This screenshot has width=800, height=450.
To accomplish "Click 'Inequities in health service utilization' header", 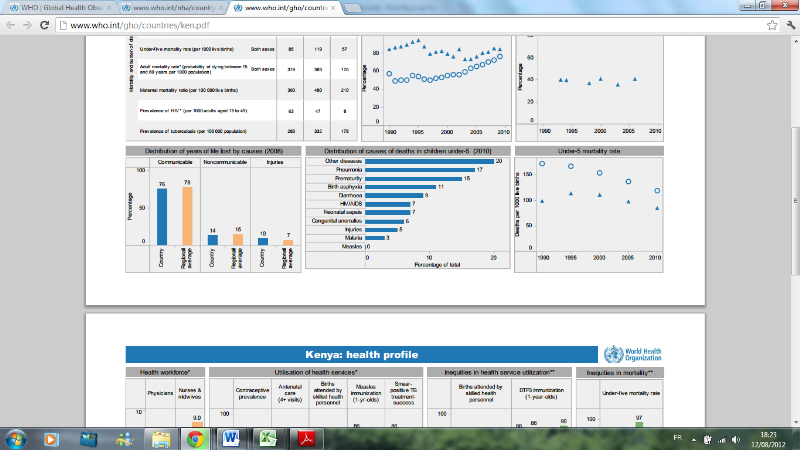I will click(x=499, y=372).
